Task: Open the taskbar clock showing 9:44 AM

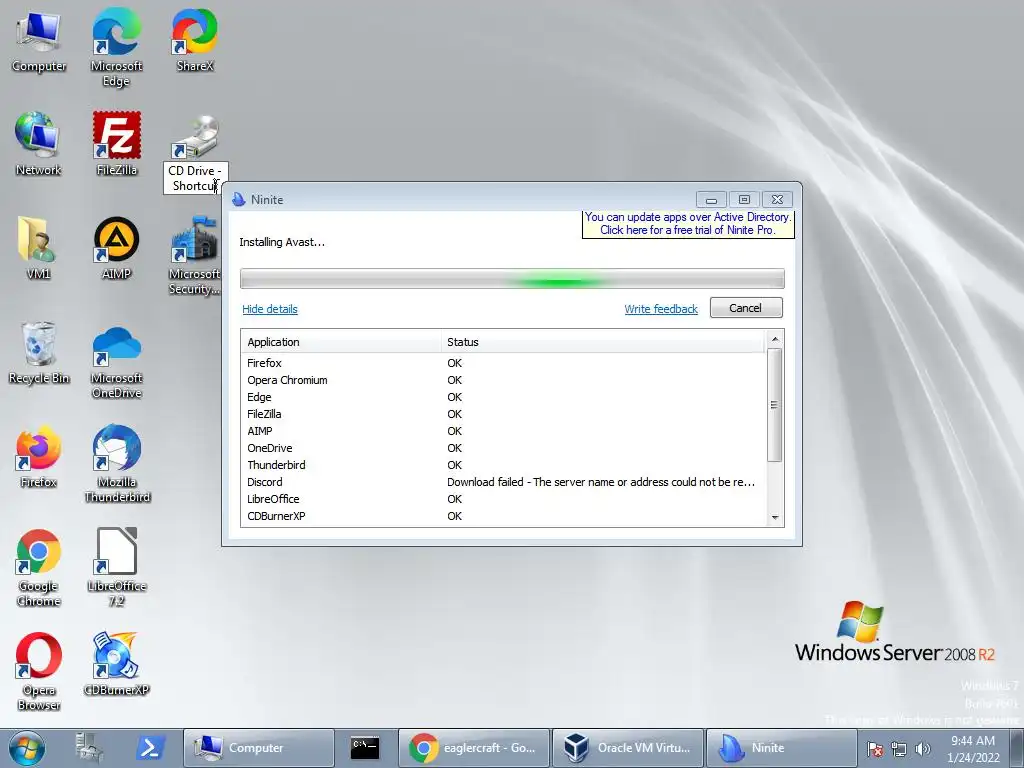Action: [973, 748]
